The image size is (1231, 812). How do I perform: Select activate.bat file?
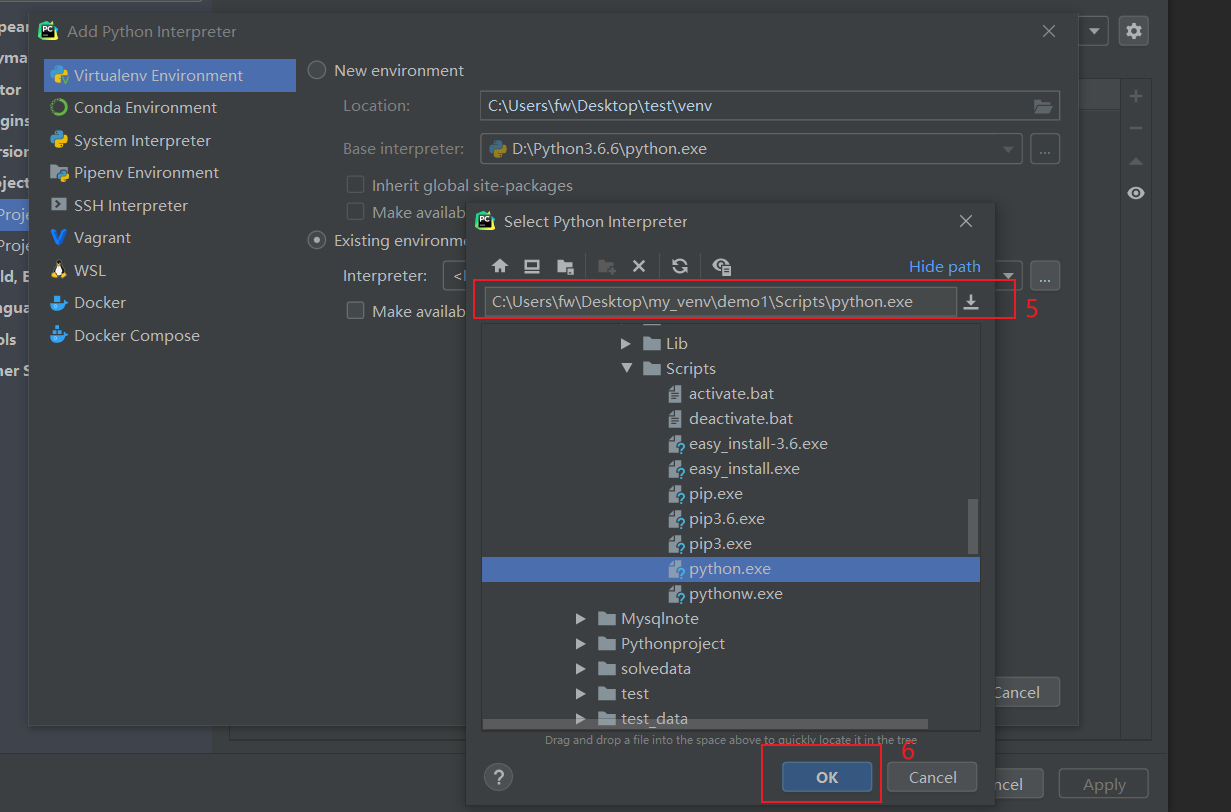pyautogui.click(x=731, y=394)
